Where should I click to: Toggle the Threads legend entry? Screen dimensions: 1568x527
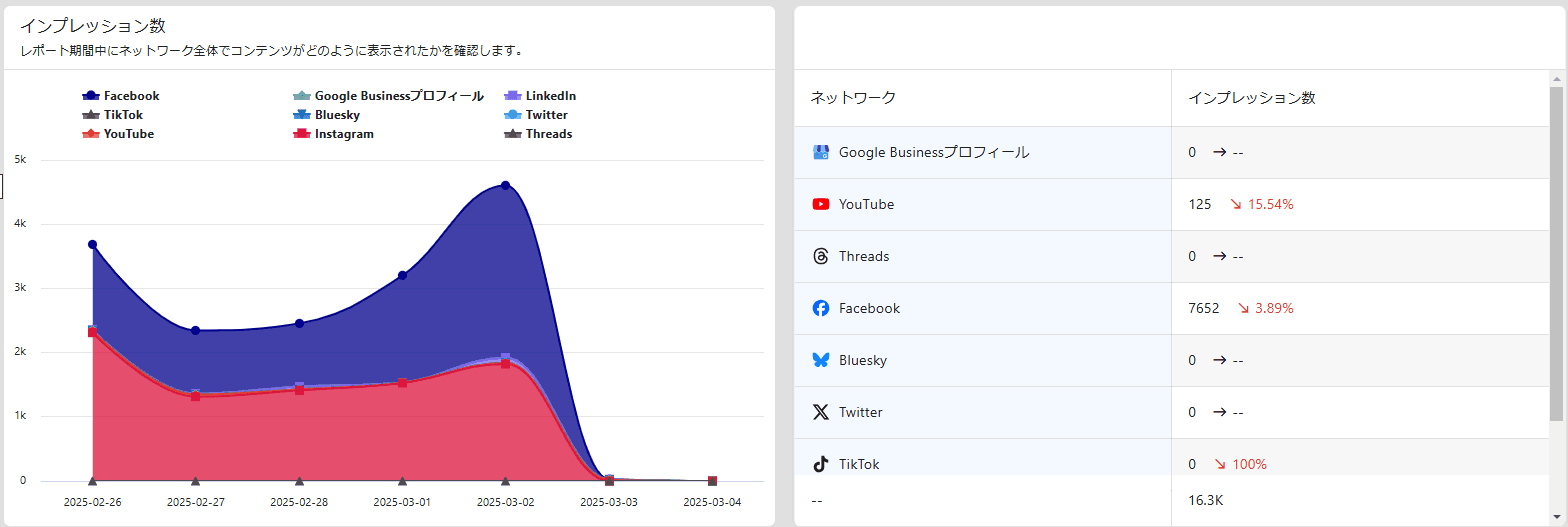(x=539, y=134)
